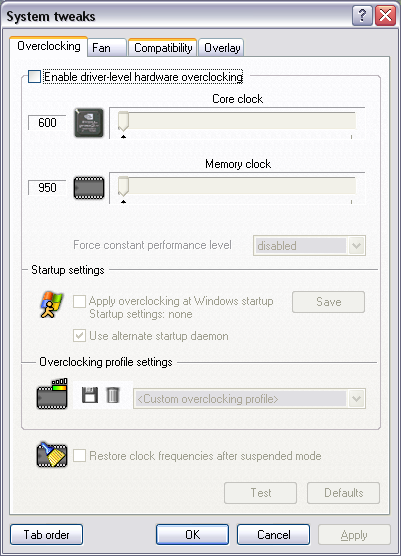
Task: Open Force constant performance level dropdown
Action: pyautogui.click(x=309, y=245)
